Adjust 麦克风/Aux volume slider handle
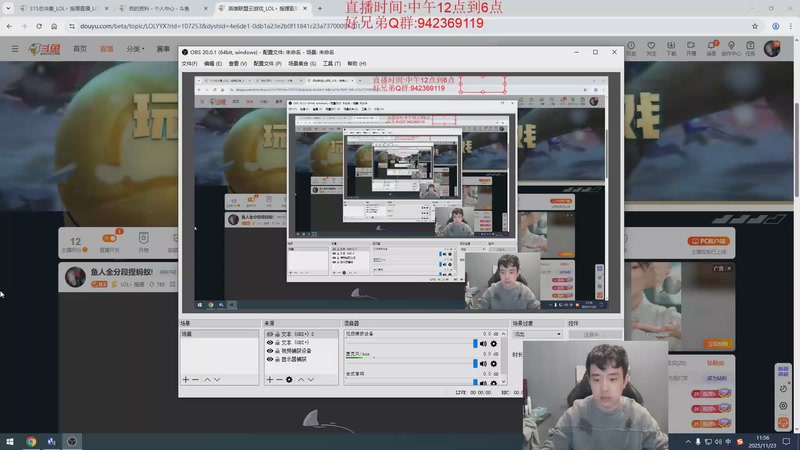 pyautogui.click(x=475, y=364)
